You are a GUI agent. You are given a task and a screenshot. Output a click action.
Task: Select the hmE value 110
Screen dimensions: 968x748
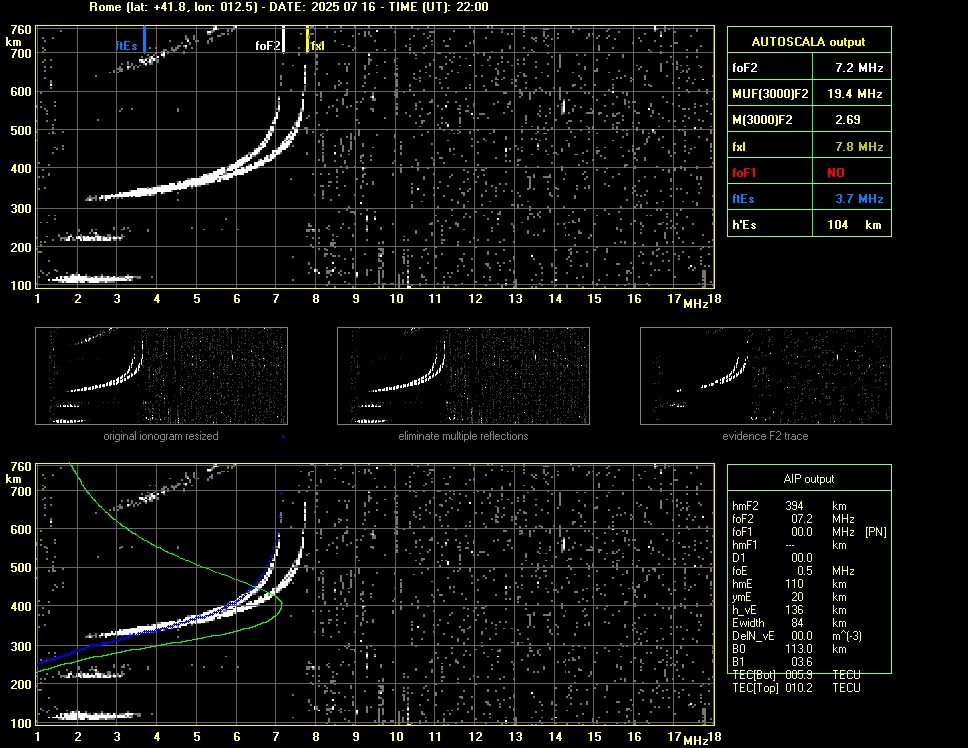795,584
